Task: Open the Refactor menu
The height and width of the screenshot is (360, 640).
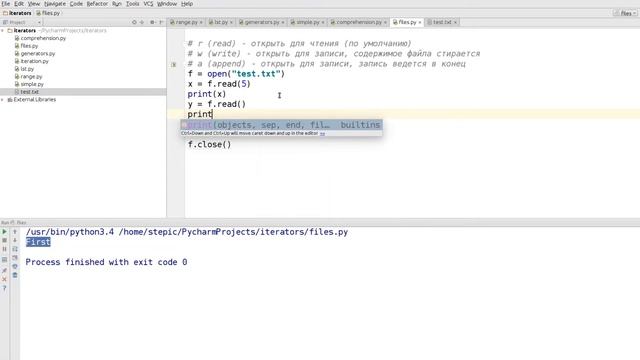Action: click(x=97, y=4)
